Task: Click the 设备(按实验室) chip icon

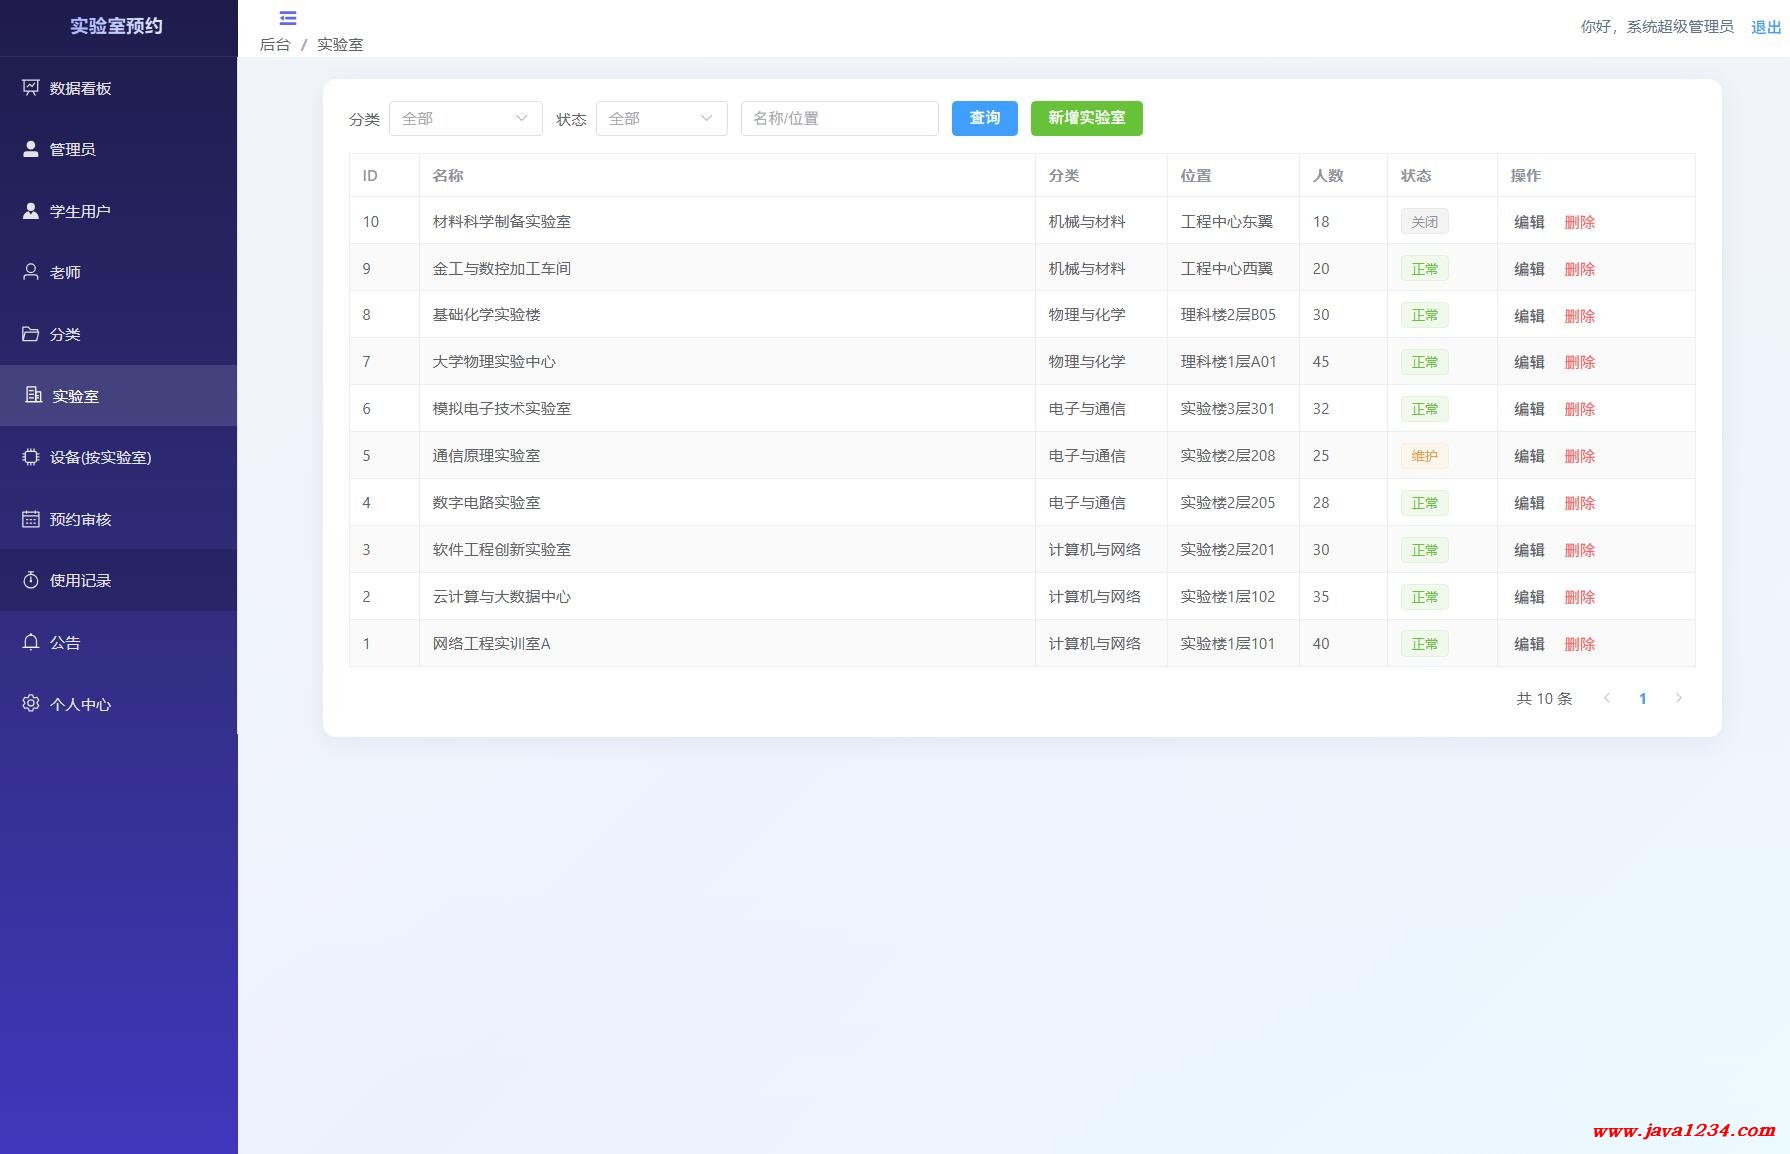Action: click(x=31, y=457)
